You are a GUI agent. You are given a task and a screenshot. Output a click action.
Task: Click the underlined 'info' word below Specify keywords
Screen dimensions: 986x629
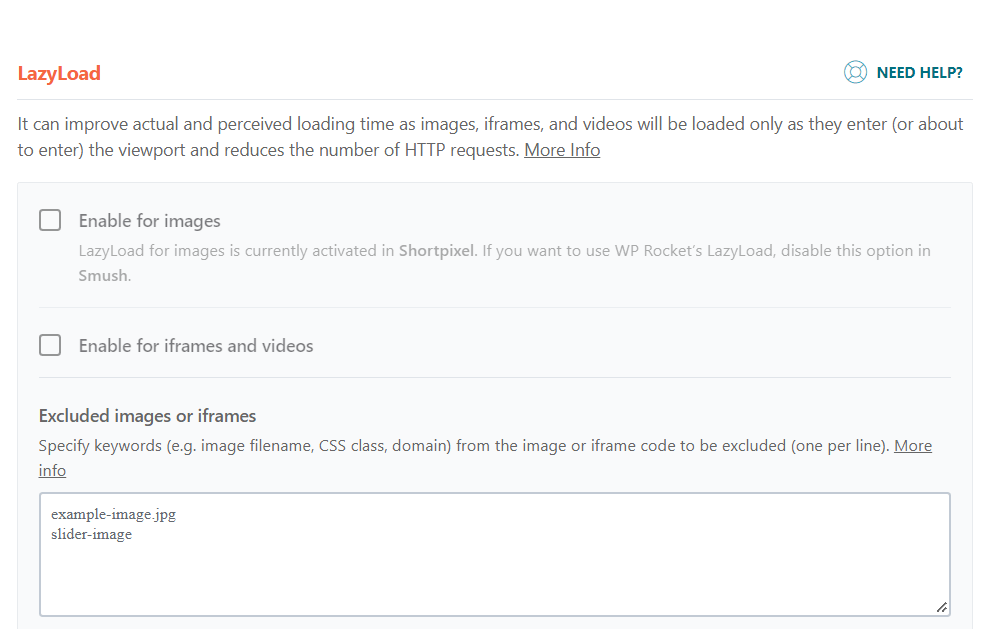pos(52,470)
